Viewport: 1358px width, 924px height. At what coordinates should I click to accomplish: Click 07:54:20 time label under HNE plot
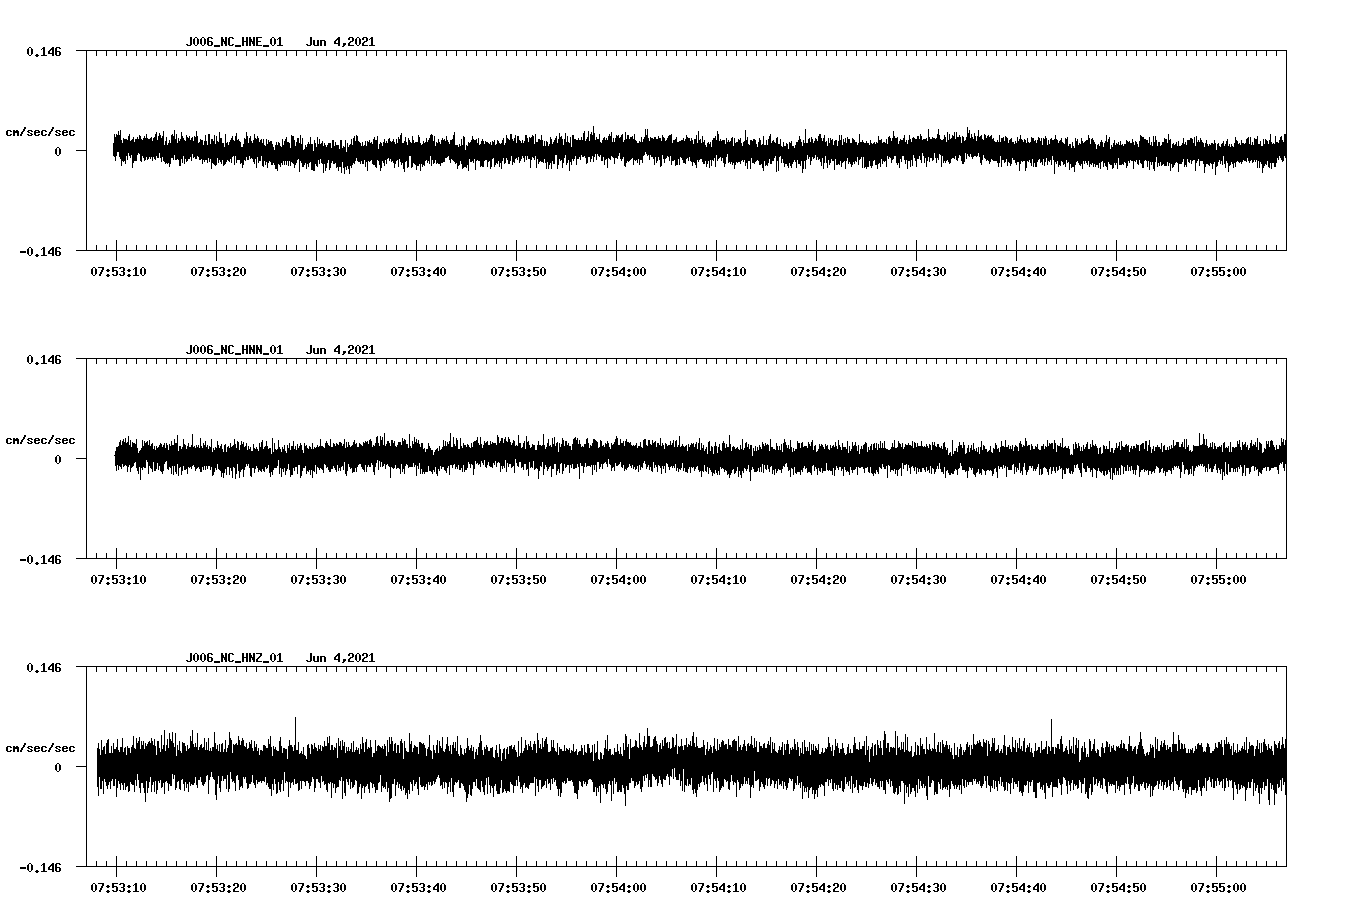click(818, 271)
